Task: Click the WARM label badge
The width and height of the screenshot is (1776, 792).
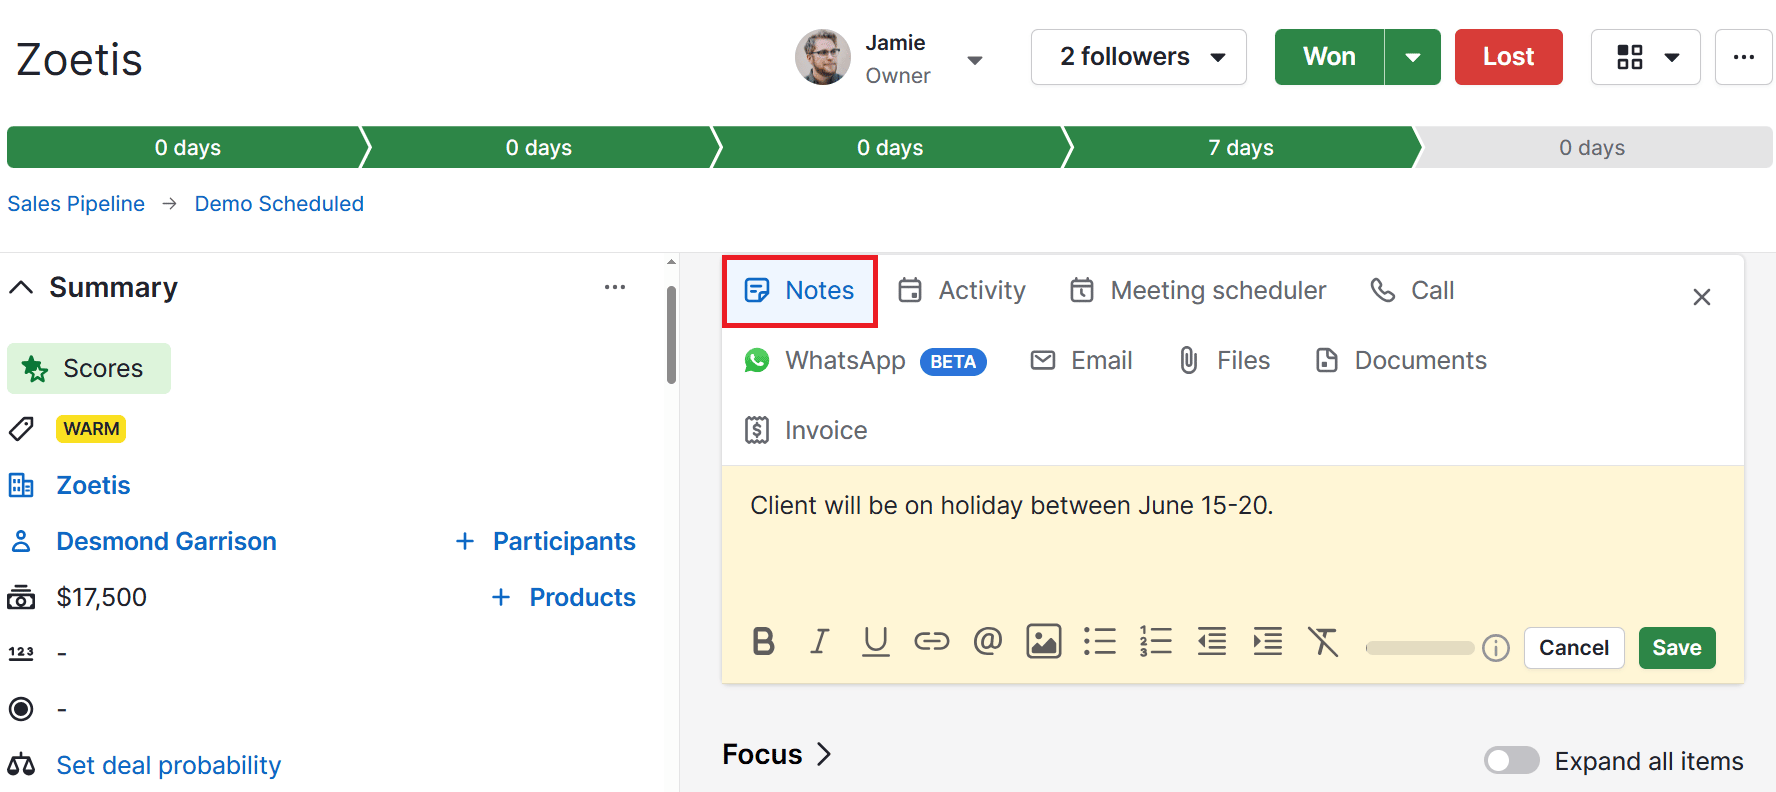Action: coord(91,429)
